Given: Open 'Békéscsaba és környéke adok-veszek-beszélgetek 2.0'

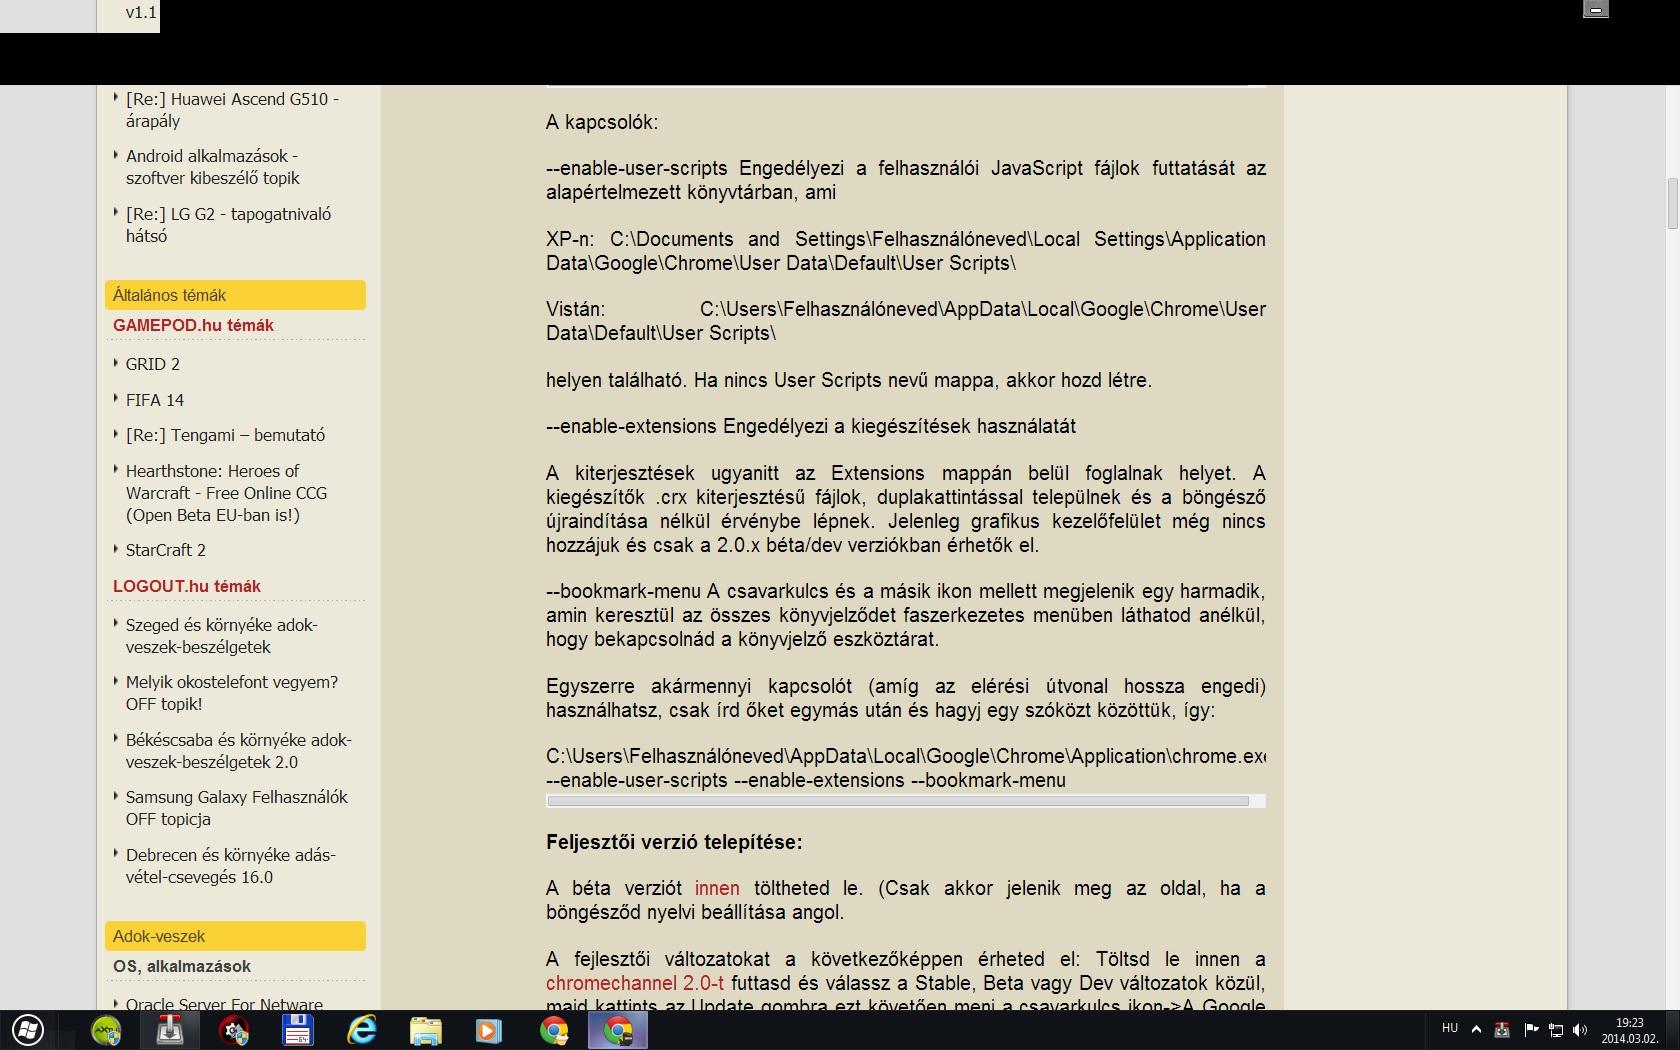Looking at the screenshot, I should 239,751.
